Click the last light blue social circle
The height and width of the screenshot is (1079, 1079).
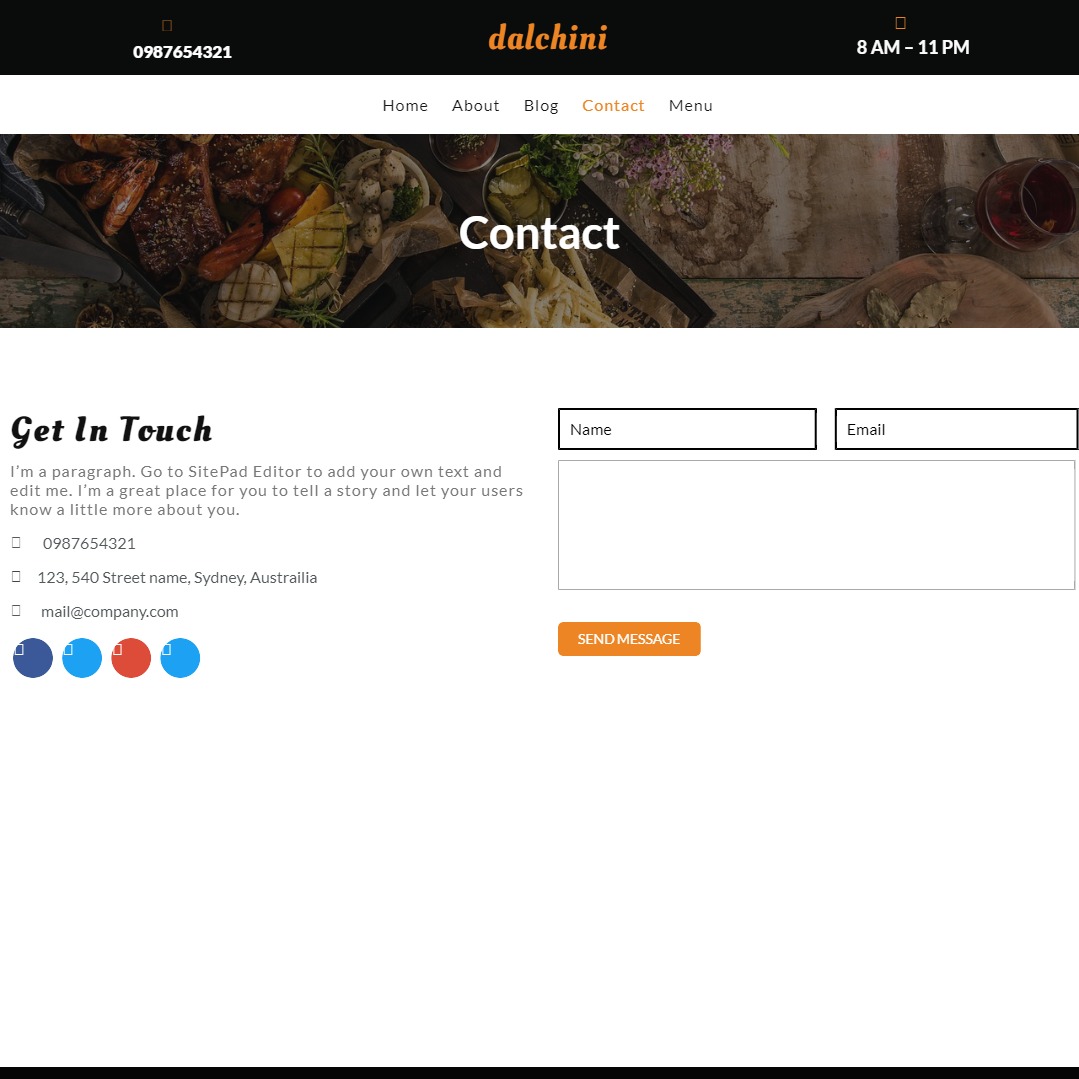[180, 658]
